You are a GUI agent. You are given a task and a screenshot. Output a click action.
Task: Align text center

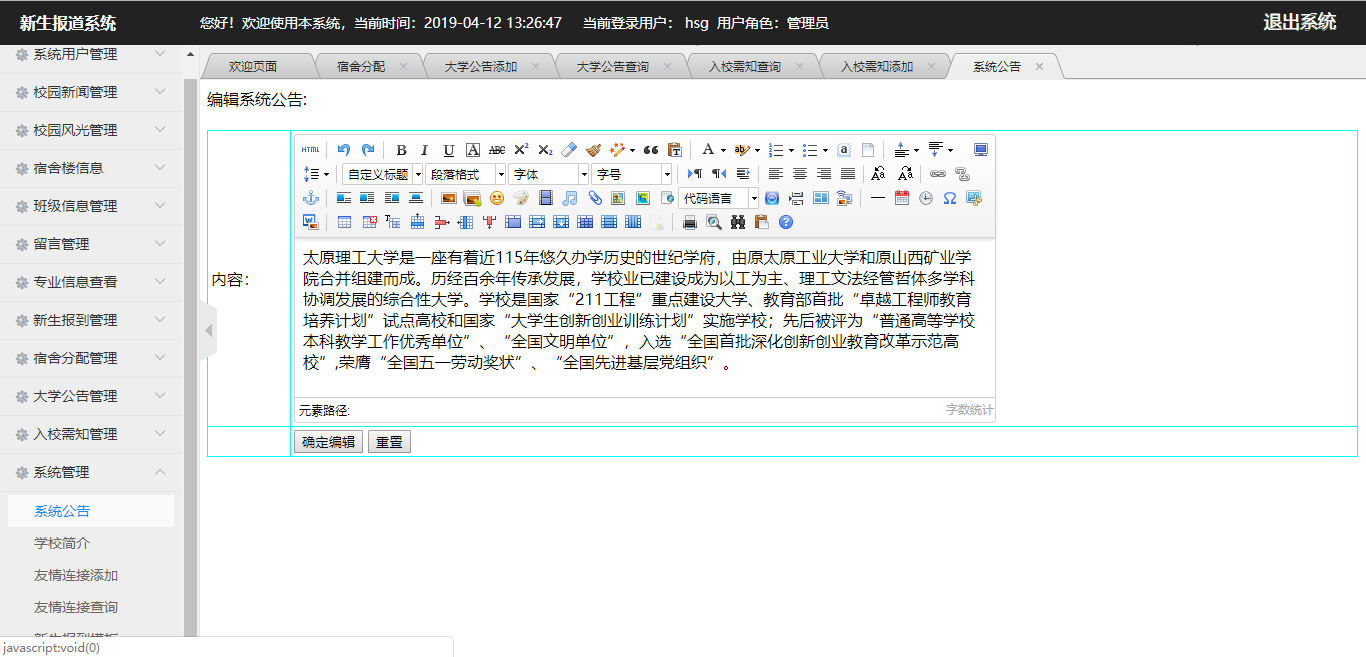pyautogui.click(x=800, y=174)
